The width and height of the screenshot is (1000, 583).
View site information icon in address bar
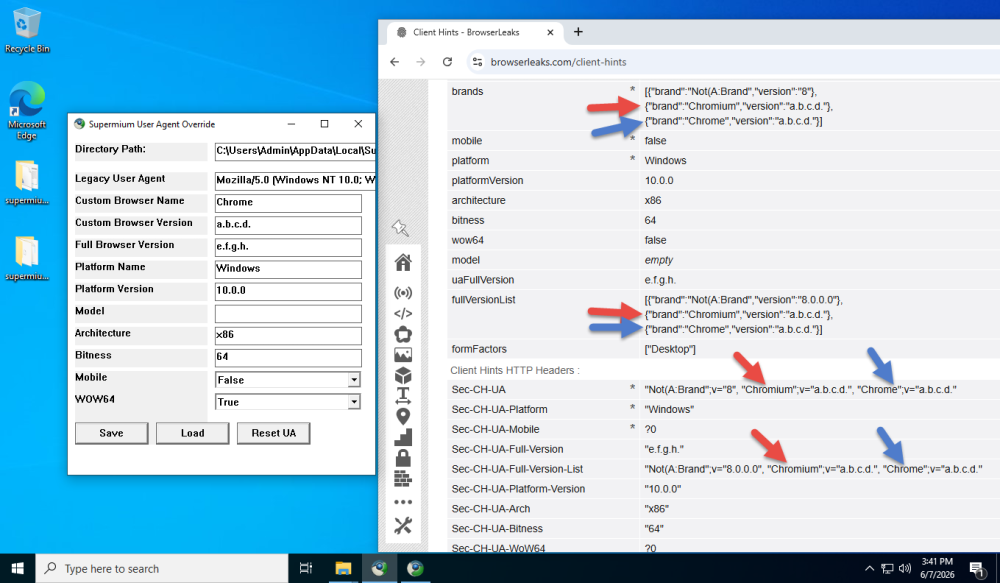point(477,62)
